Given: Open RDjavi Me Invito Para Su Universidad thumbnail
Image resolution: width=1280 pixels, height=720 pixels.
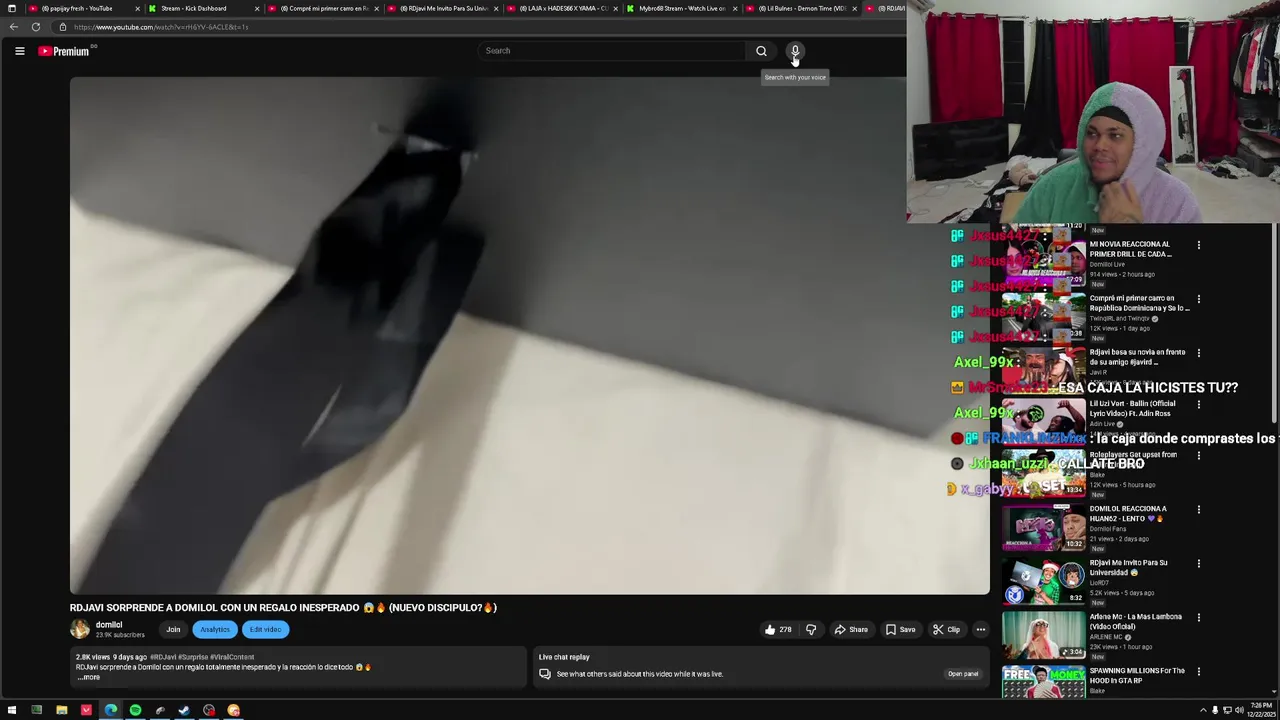Looking at the screenshot, I should (1044, 582).
